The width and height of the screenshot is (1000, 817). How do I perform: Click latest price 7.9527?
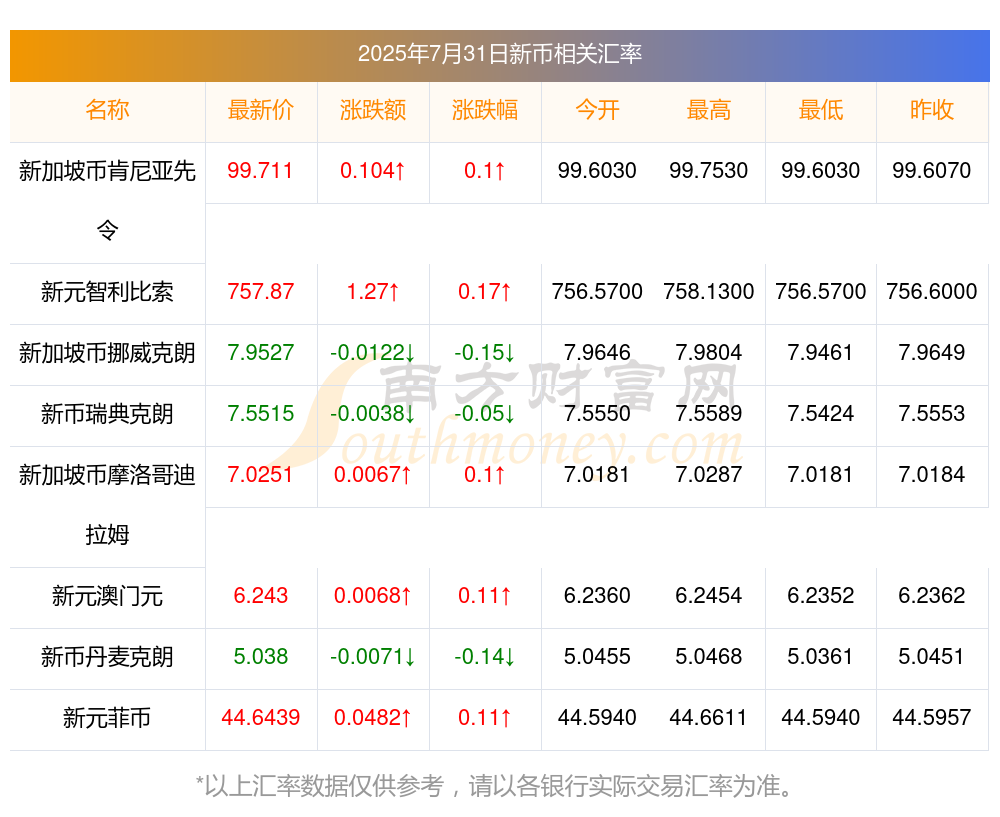pyautogui.click(x=260, y=353)
